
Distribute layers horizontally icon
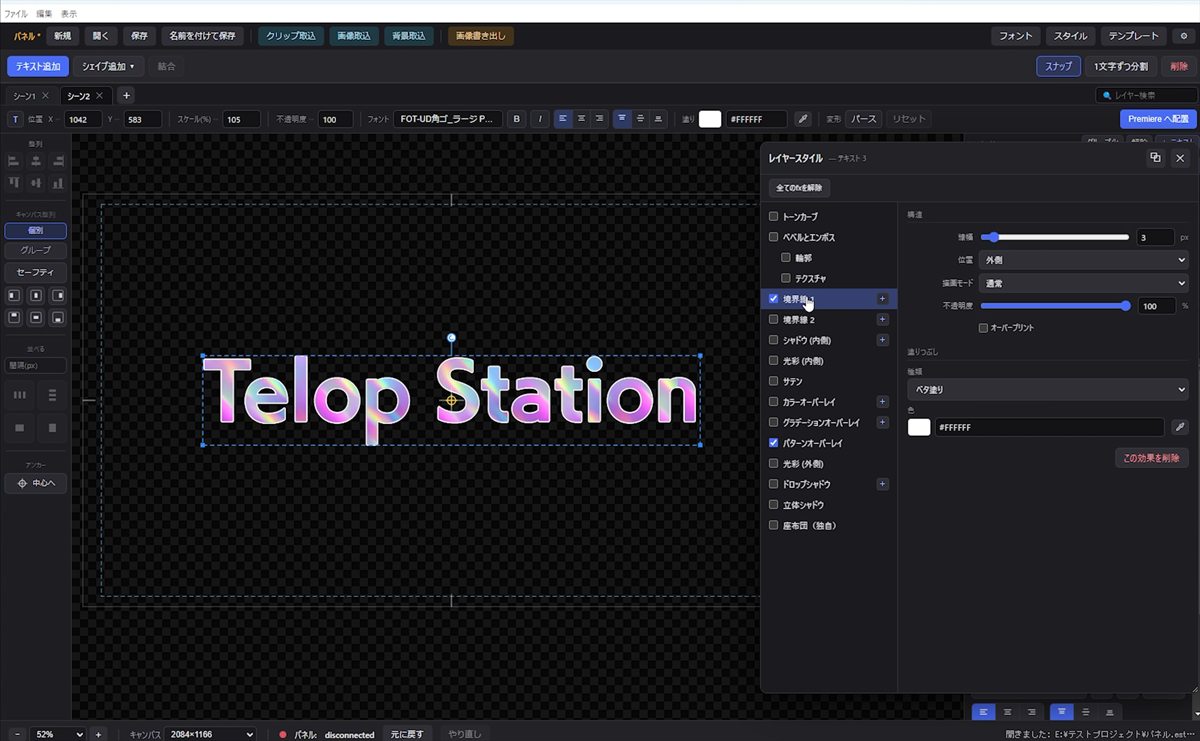pyautogui.click(x=19, y=395)
